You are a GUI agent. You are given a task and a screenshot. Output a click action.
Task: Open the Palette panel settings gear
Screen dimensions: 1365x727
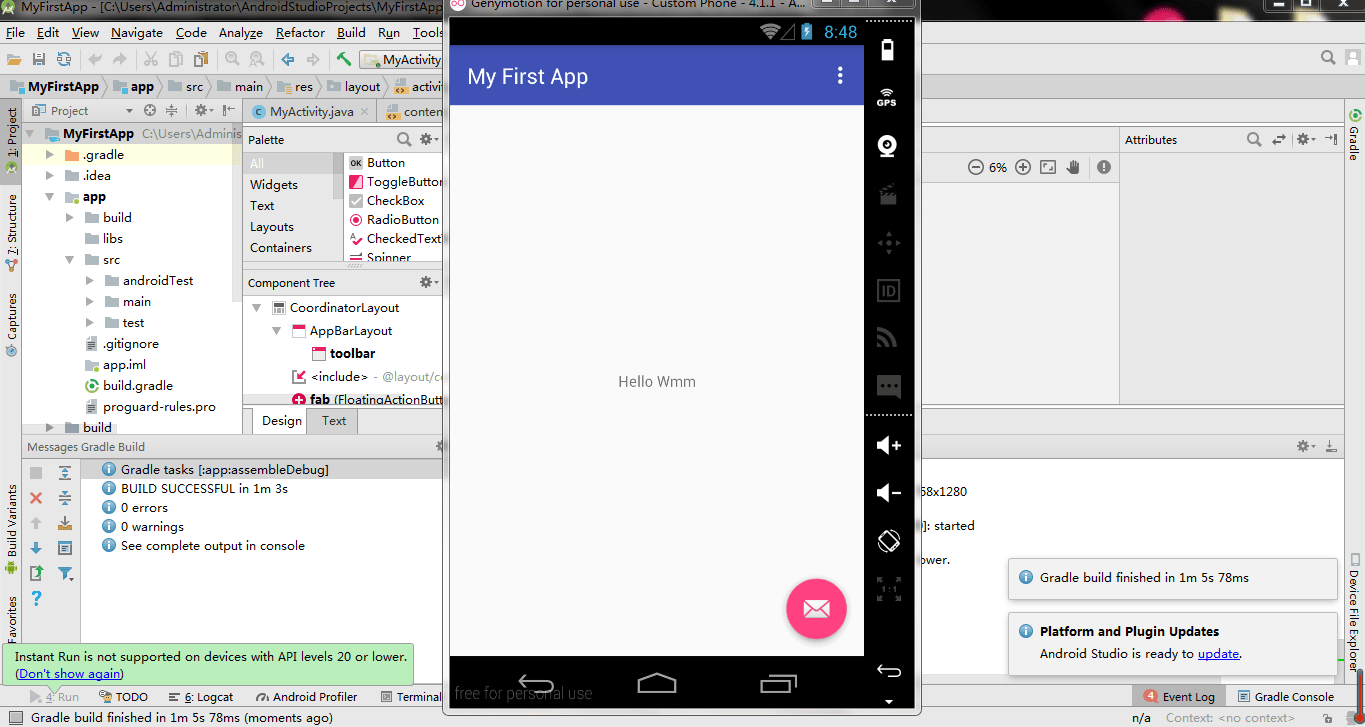coord(428,139)
